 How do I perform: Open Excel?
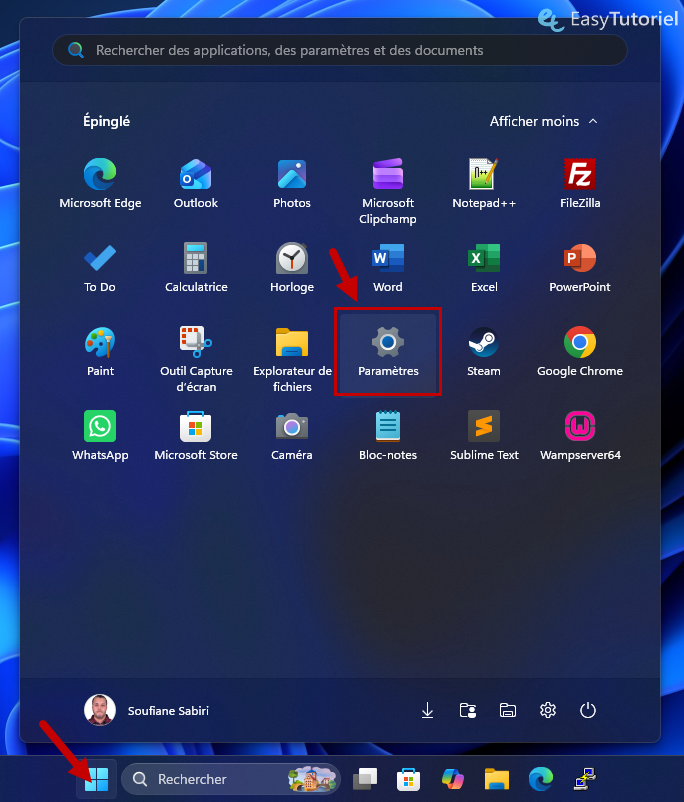click(x=484, y=268)
